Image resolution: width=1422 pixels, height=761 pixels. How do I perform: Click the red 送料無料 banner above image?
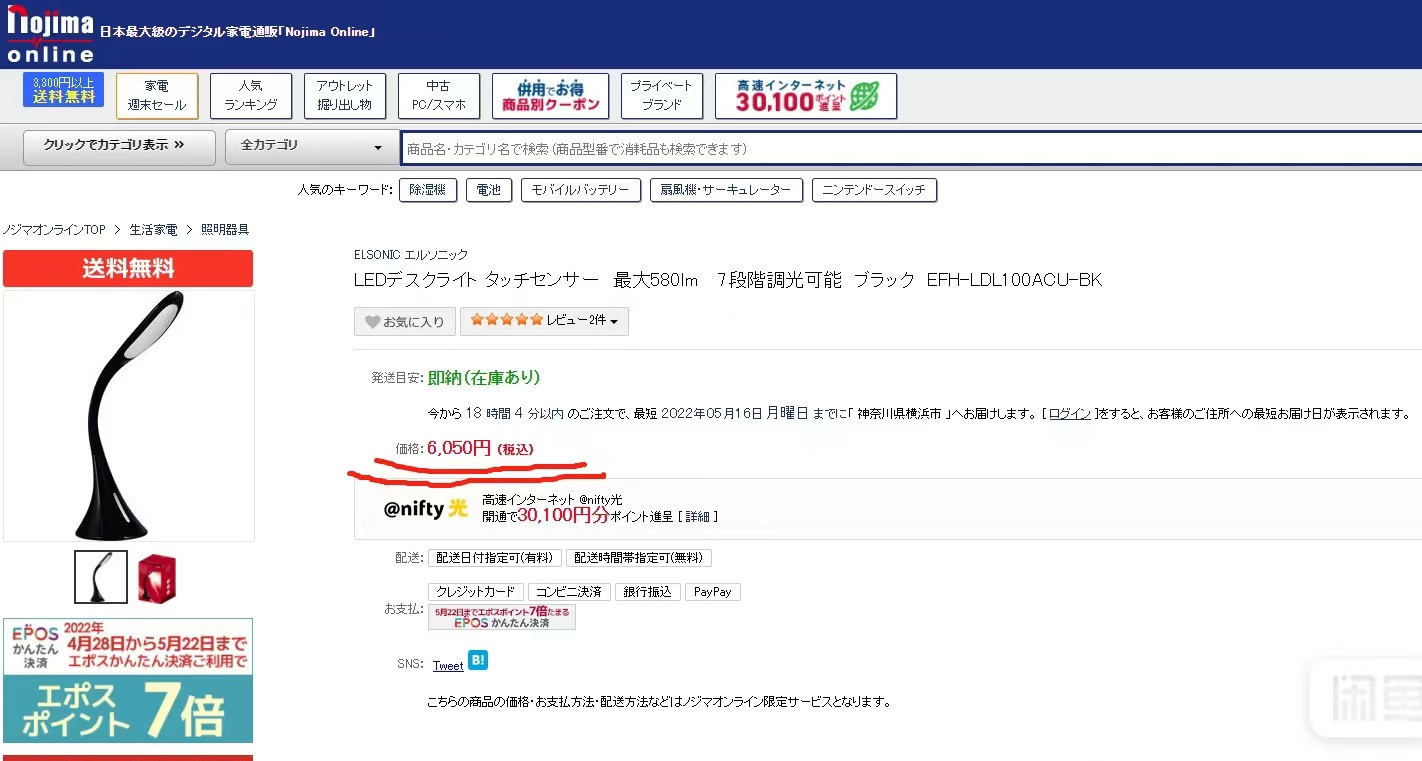[x=128, y=269]
